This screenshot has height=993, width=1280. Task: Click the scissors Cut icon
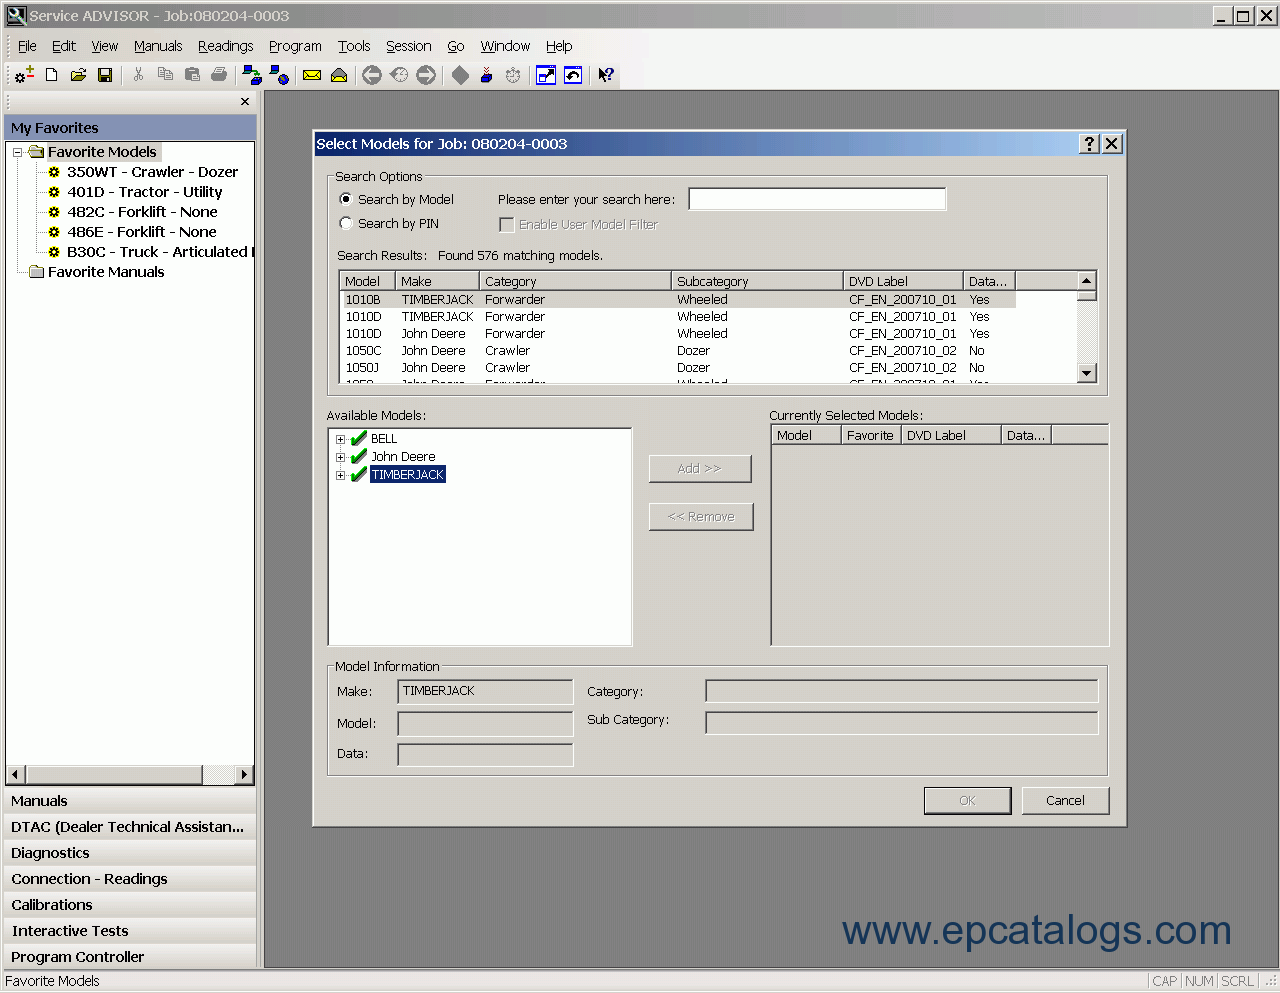pos(138,75)
